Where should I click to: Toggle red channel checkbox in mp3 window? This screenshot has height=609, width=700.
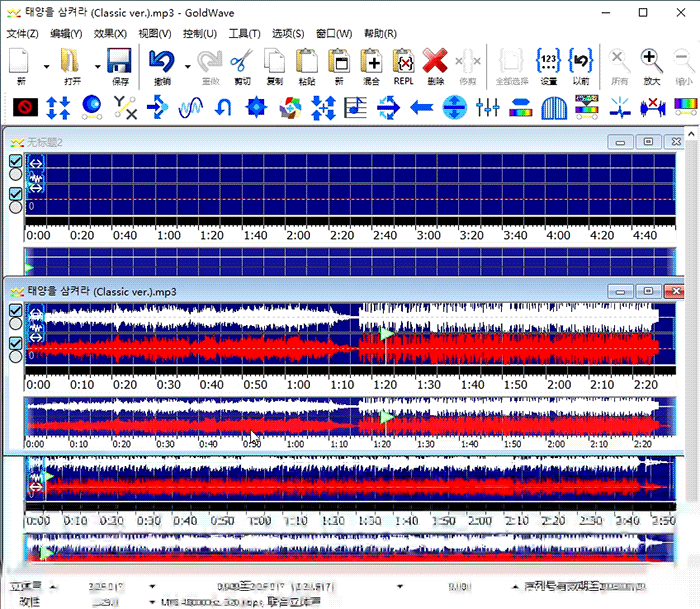pos(16,343)
